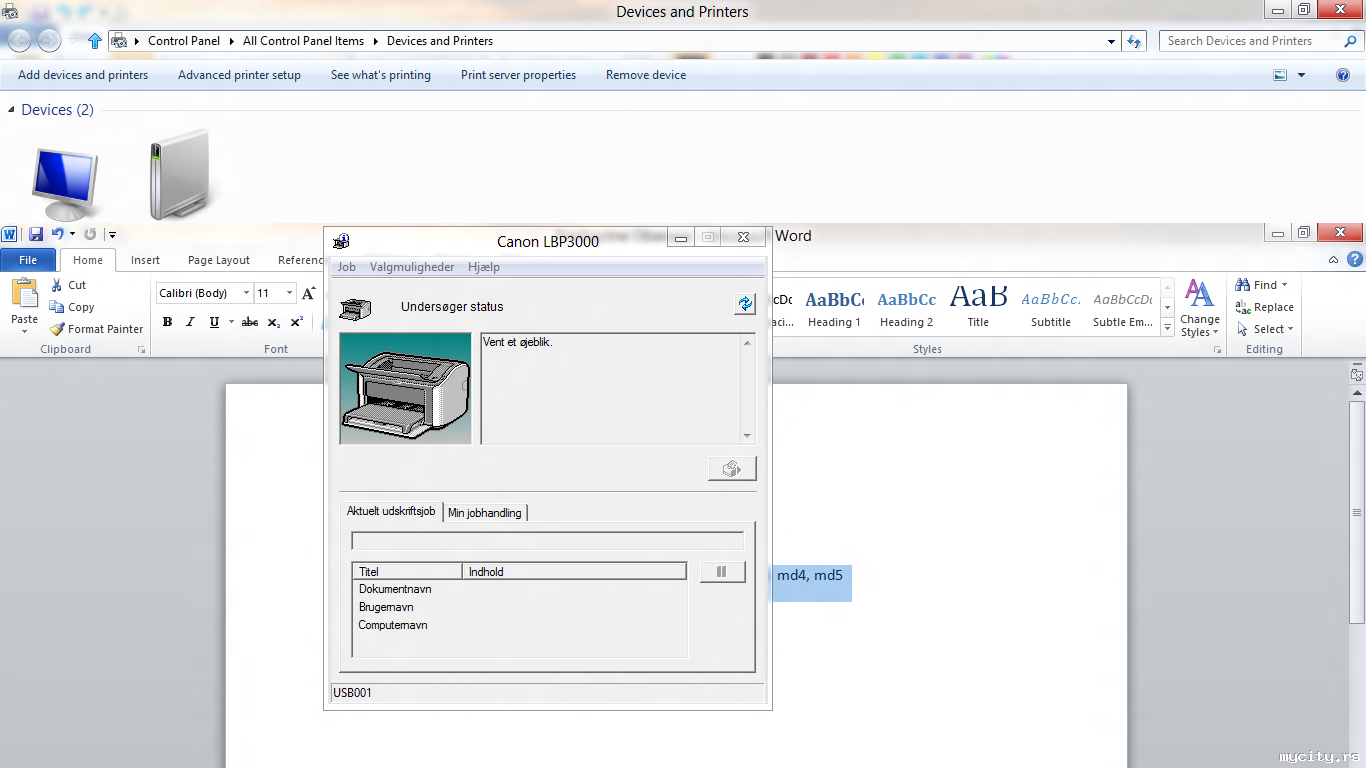Click the Titel column header
The image size is (1366, 768).
pos(408,572)
